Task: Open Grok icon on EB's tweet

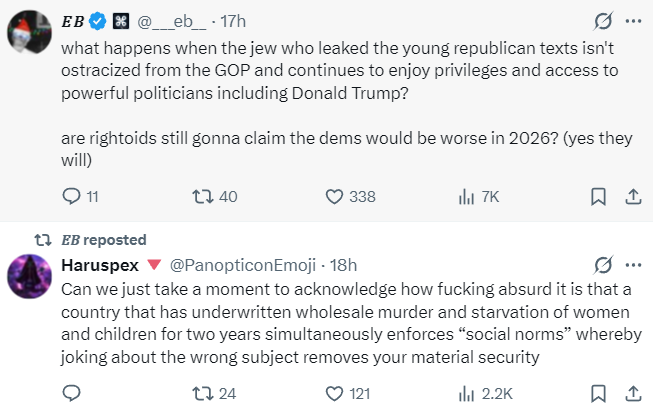Action: [602, 20]
